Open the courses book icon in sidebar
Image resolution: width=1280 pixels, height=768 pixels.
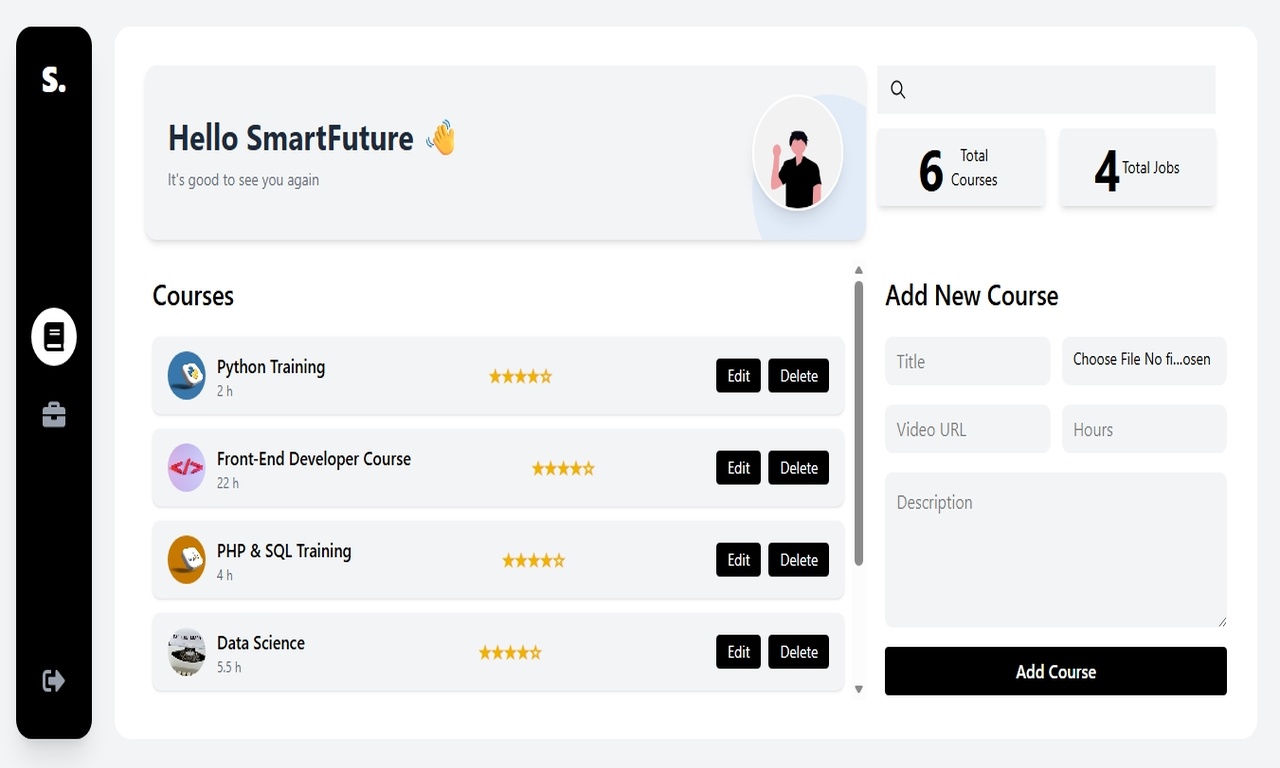pos(54,337)
